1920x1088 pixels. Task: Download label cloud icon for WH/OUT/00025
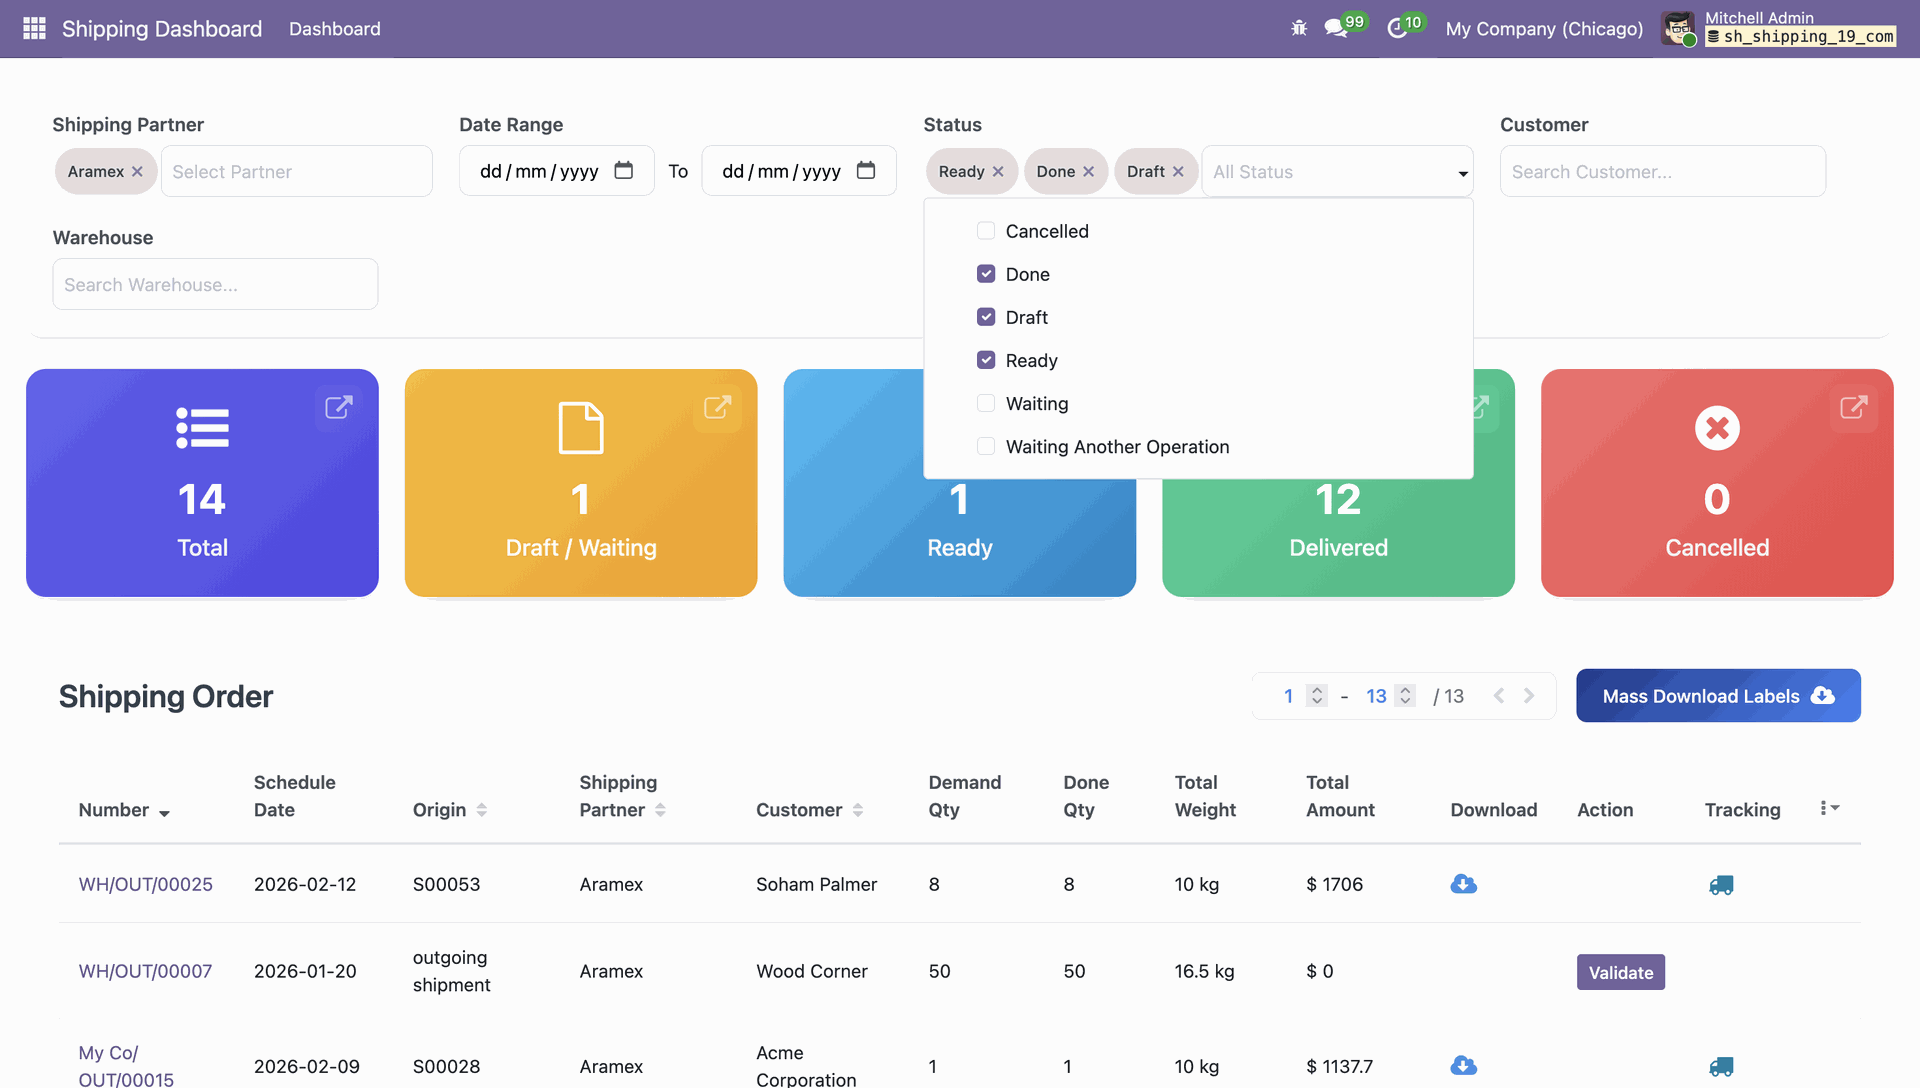1463,884
